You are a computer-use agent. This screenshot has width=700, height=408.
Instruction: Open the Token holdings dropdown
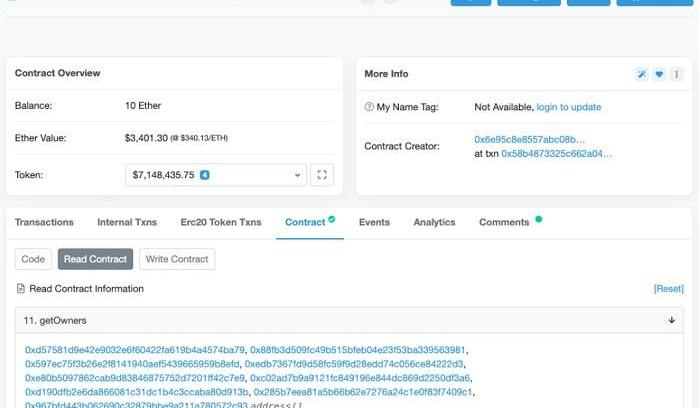[x=215, y=175]
